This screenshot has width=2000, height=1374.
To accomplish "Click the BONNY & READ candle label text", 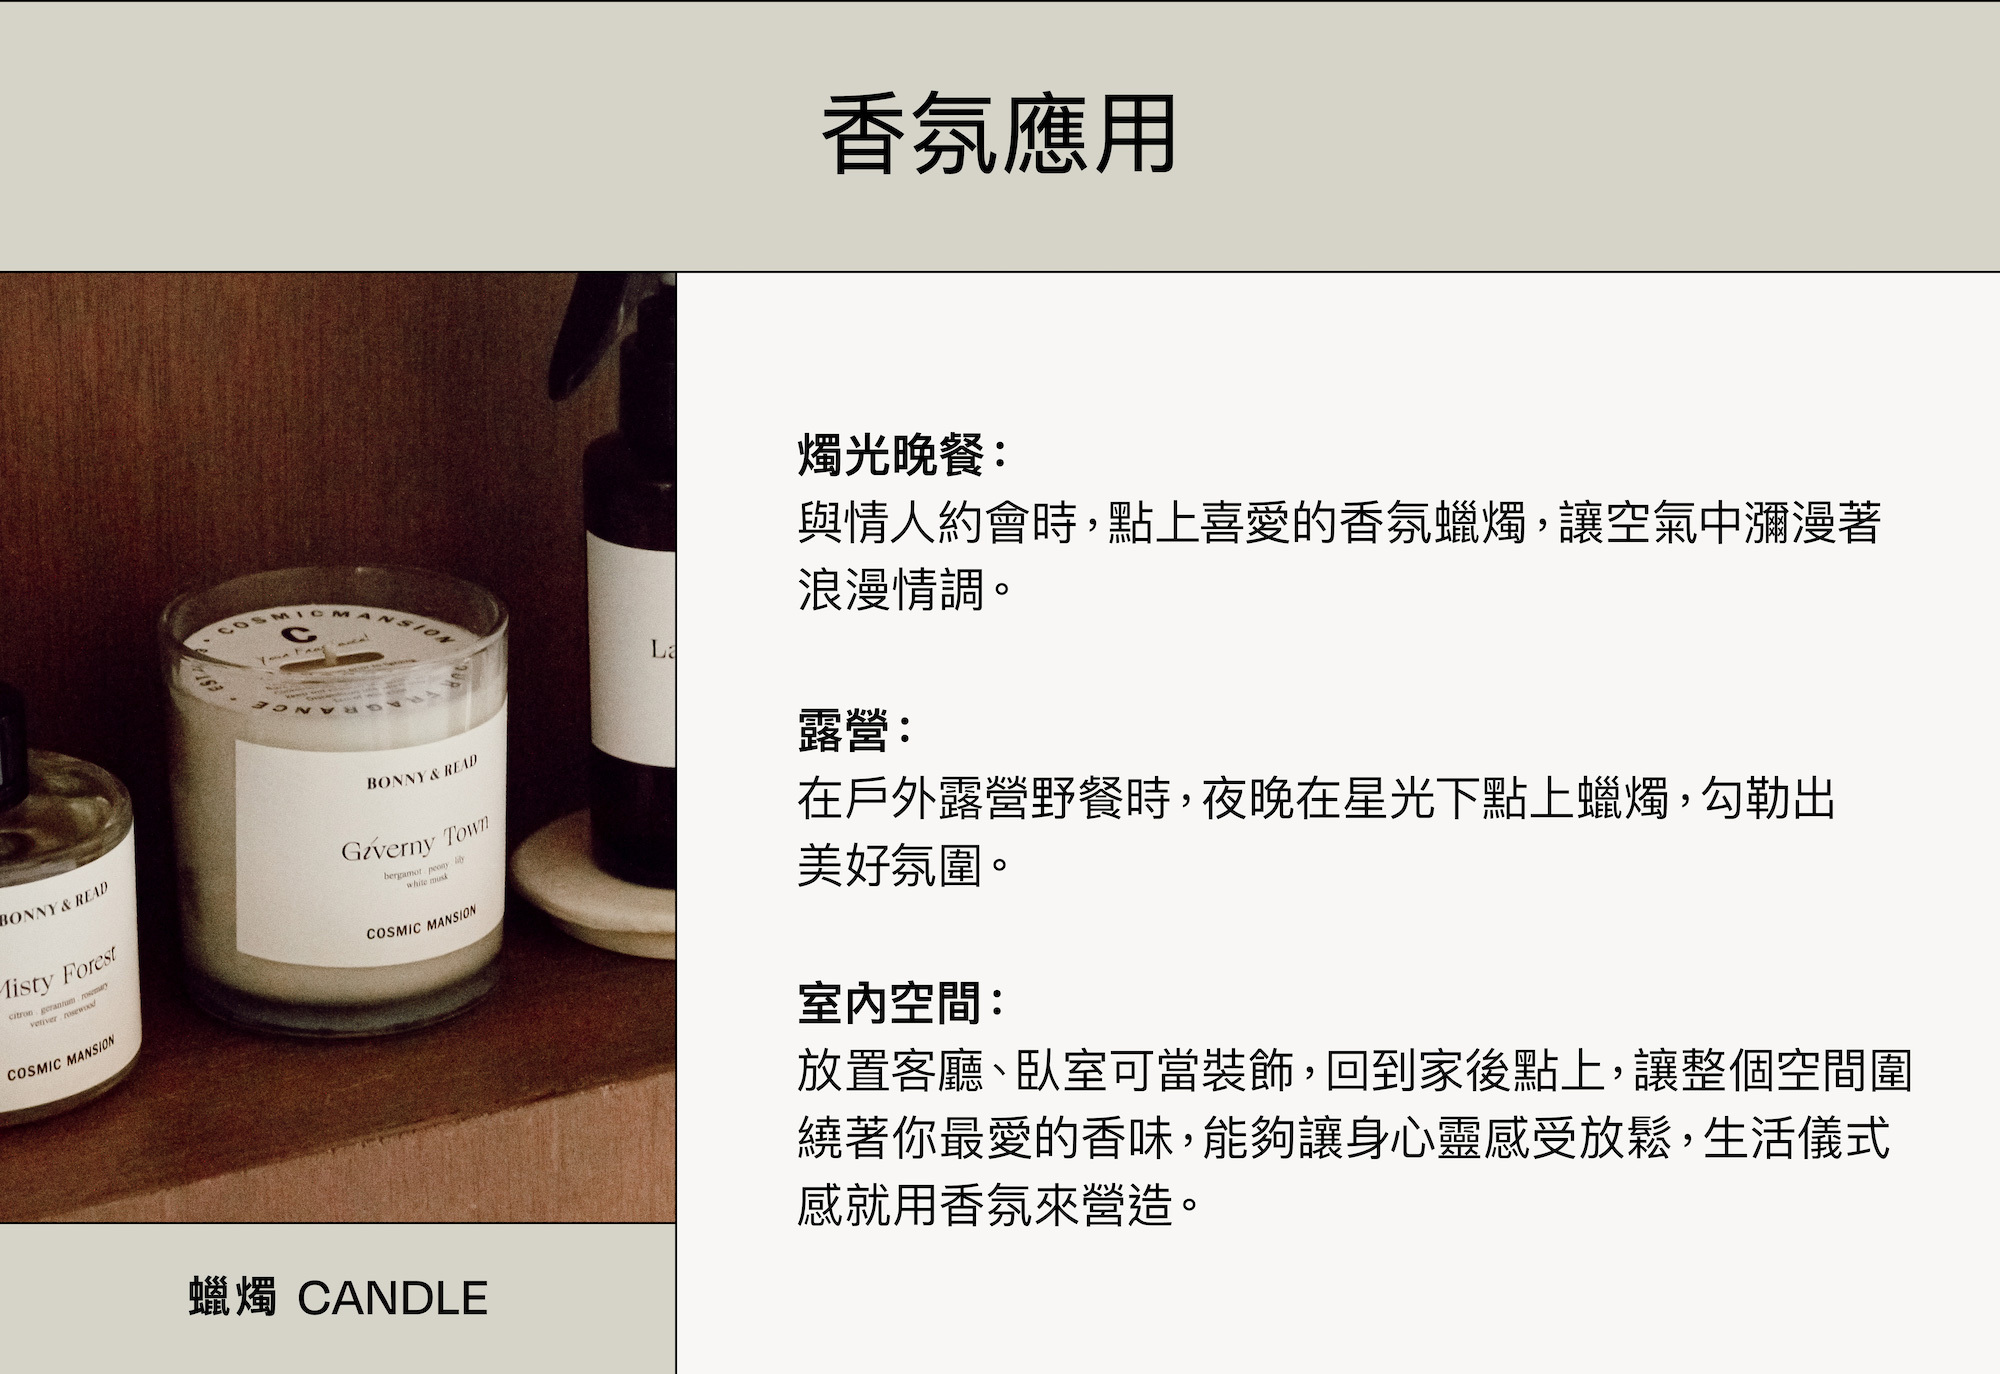I will (x=422, y=773).
